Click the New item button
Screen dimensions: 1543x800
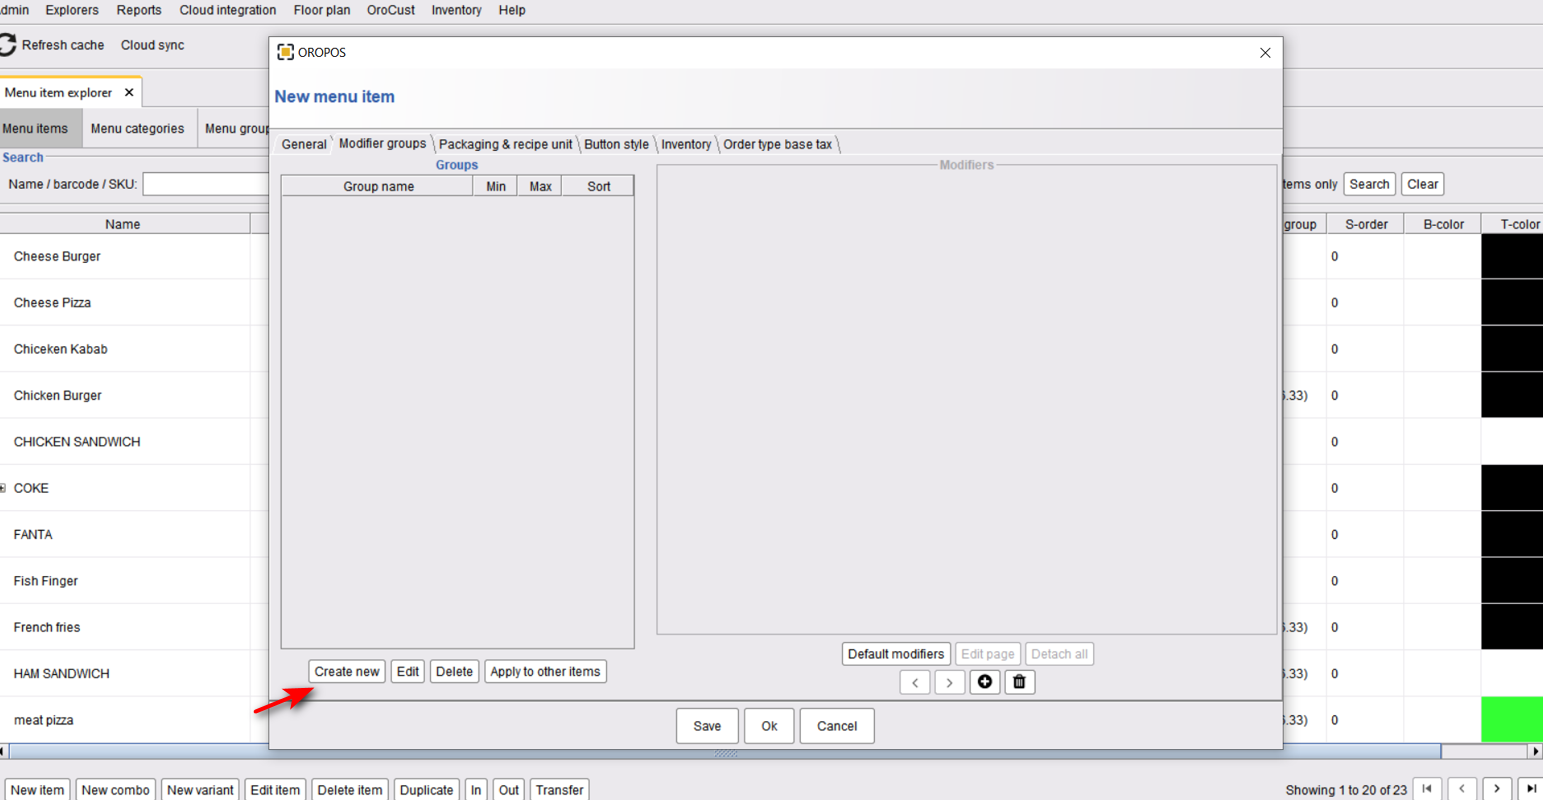(x=37, y=789)
